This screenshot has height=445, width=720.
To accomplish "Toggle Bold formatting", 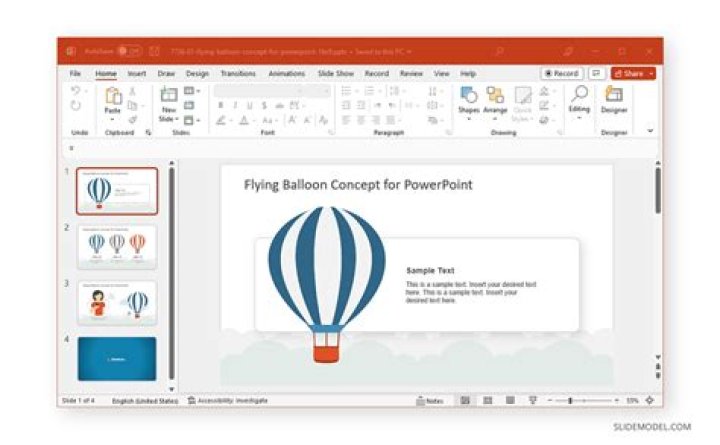I will coord(221,106).
